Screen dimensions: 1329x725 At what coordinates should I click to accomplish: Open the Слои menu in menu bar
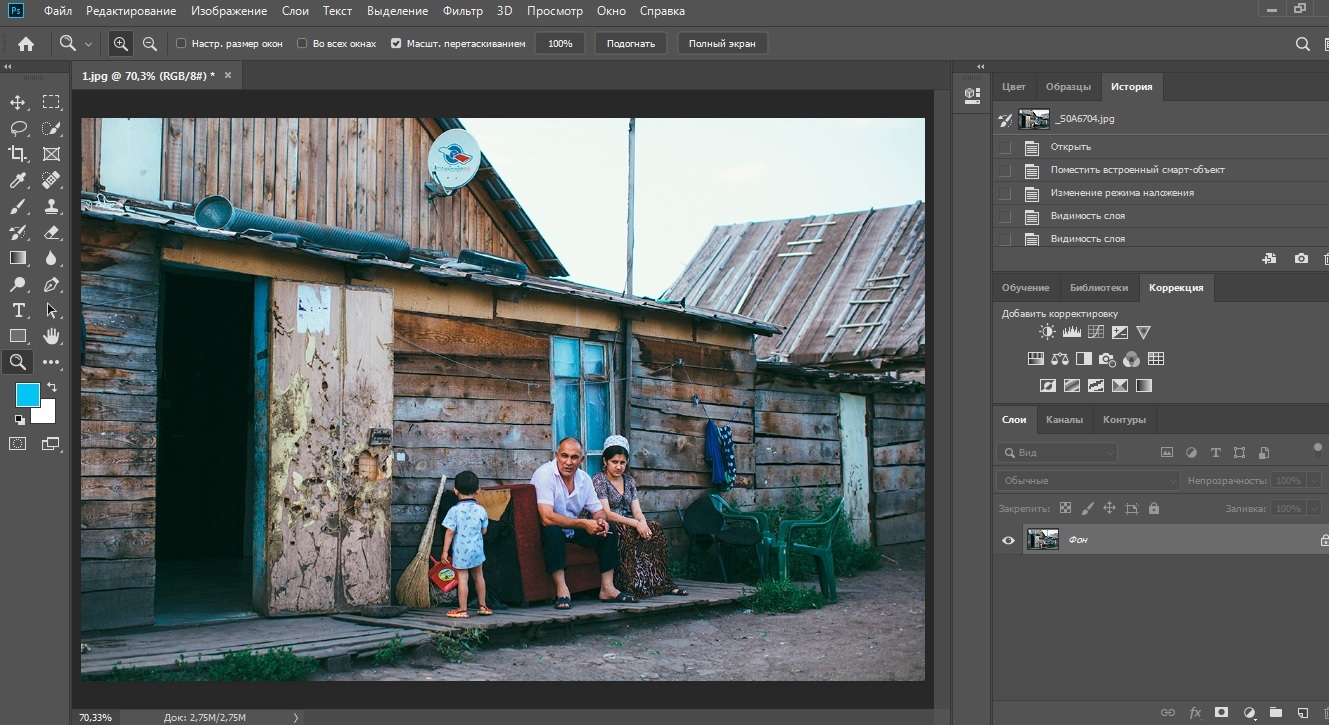coord(296,11)
